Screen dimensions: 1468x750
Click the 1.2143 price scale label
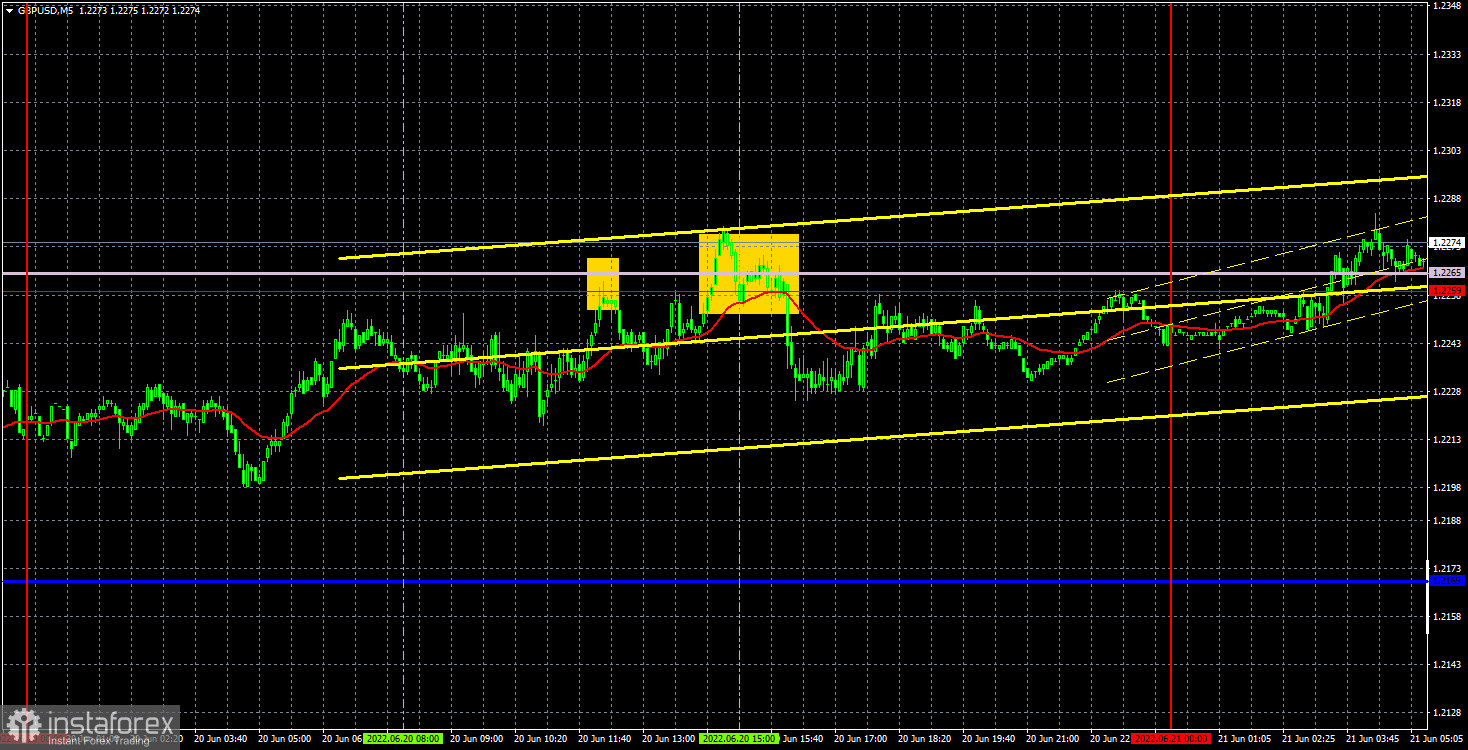[x=1447, y=665]
